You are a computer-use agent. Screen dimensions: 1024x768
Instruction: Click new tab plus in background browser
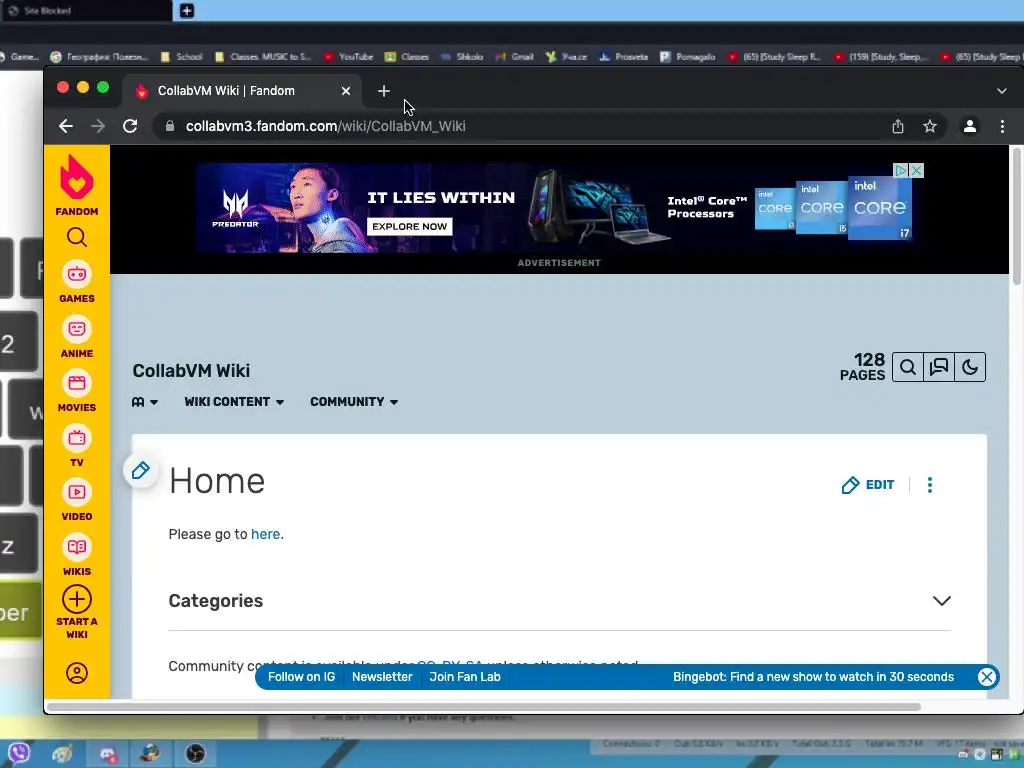click(x=187, y=10)
